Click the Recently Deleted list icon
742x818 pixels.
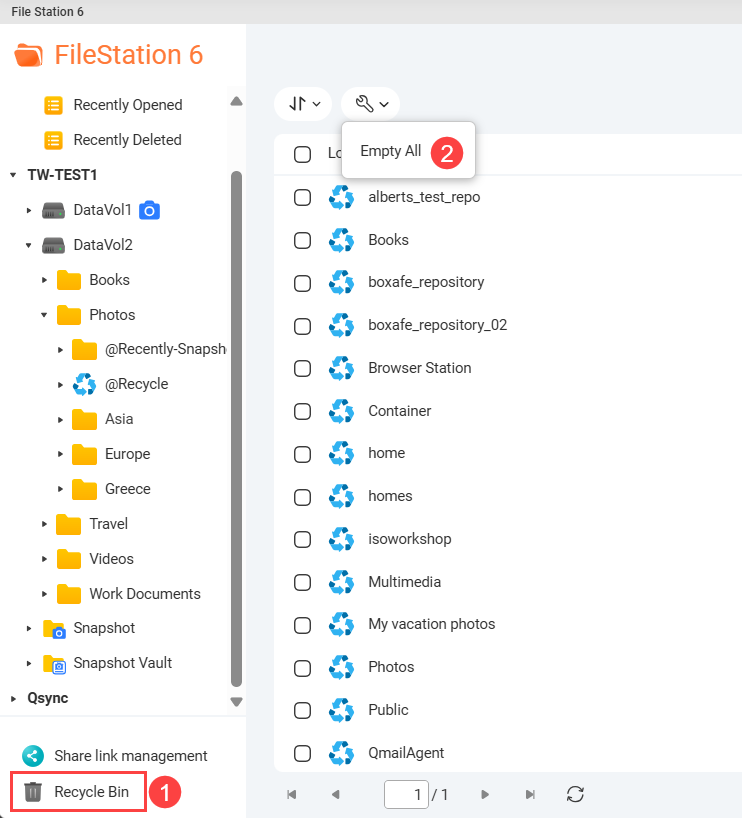click(x=53, y=140)
